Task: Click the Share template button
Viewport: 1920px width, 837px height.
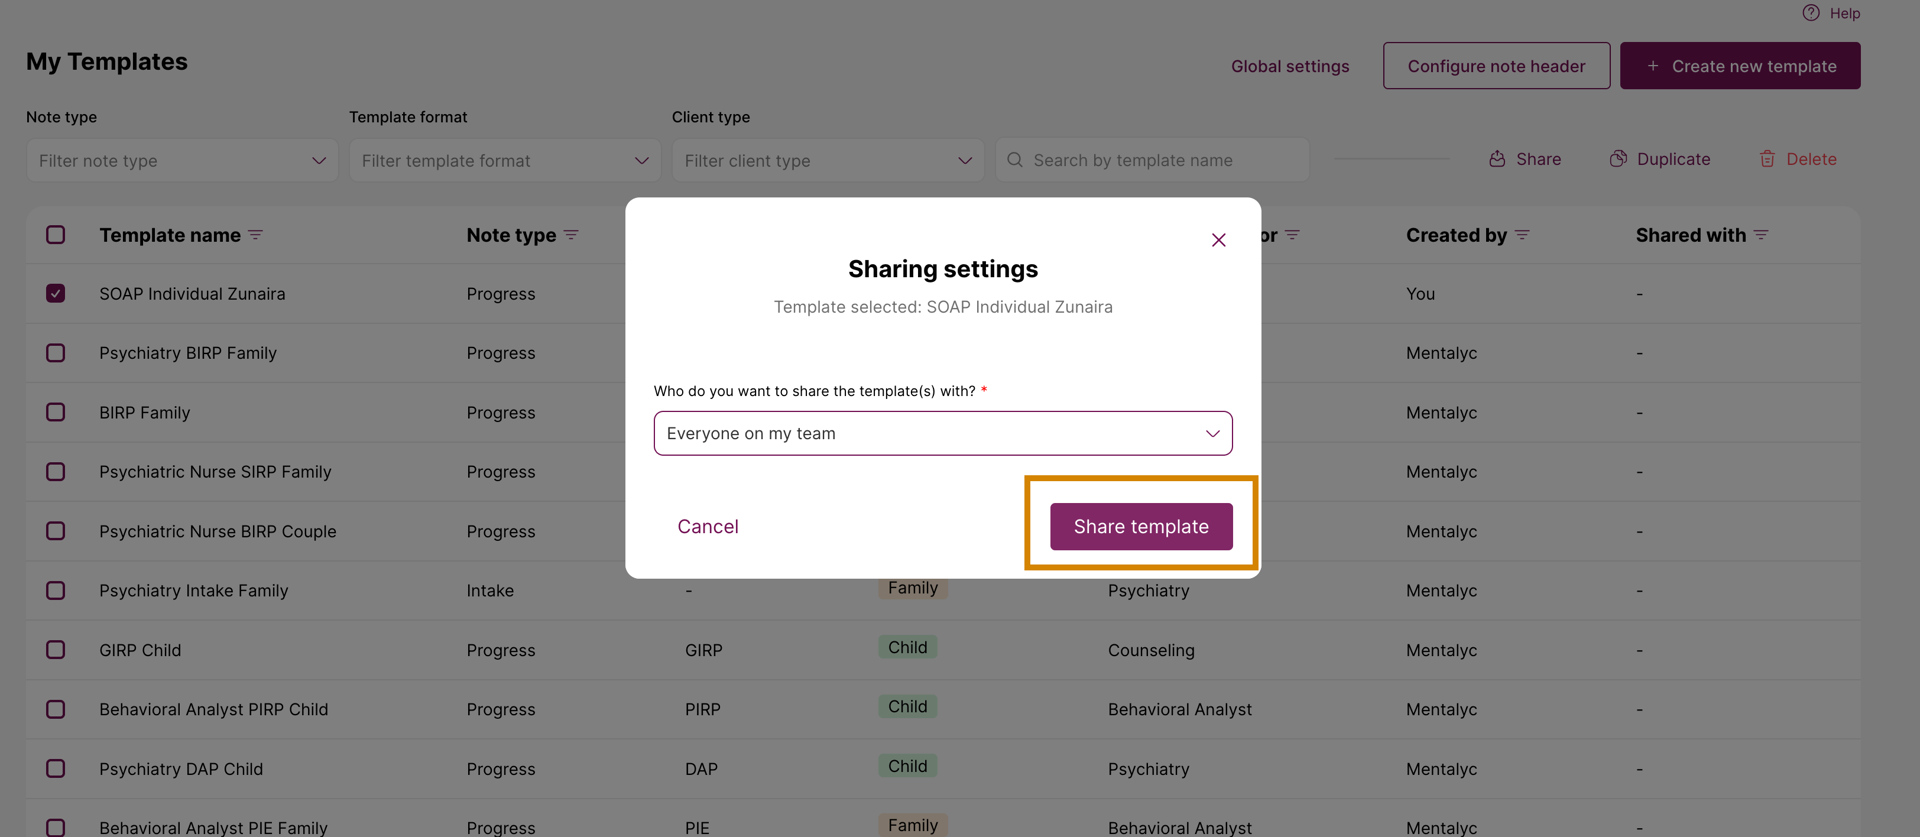Action: [x=1141, y=526]
